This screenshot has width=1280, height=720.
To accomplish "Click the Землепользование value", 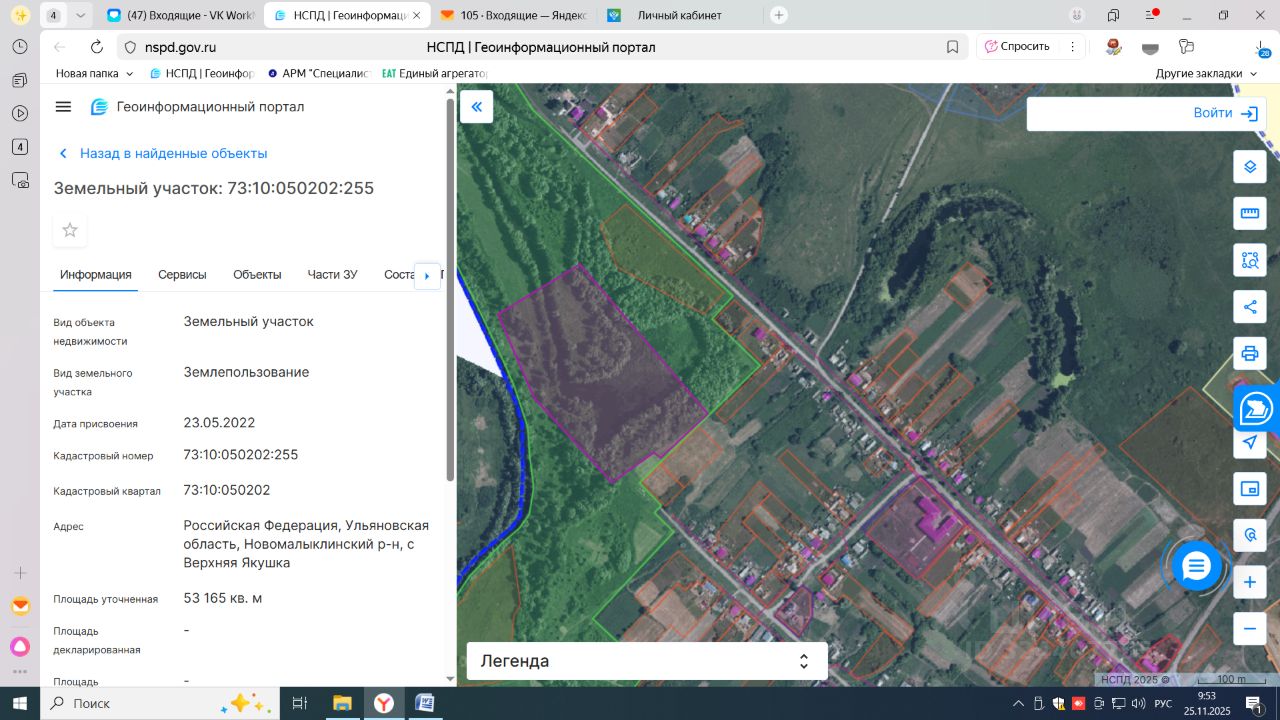I will tap(246, 372).
